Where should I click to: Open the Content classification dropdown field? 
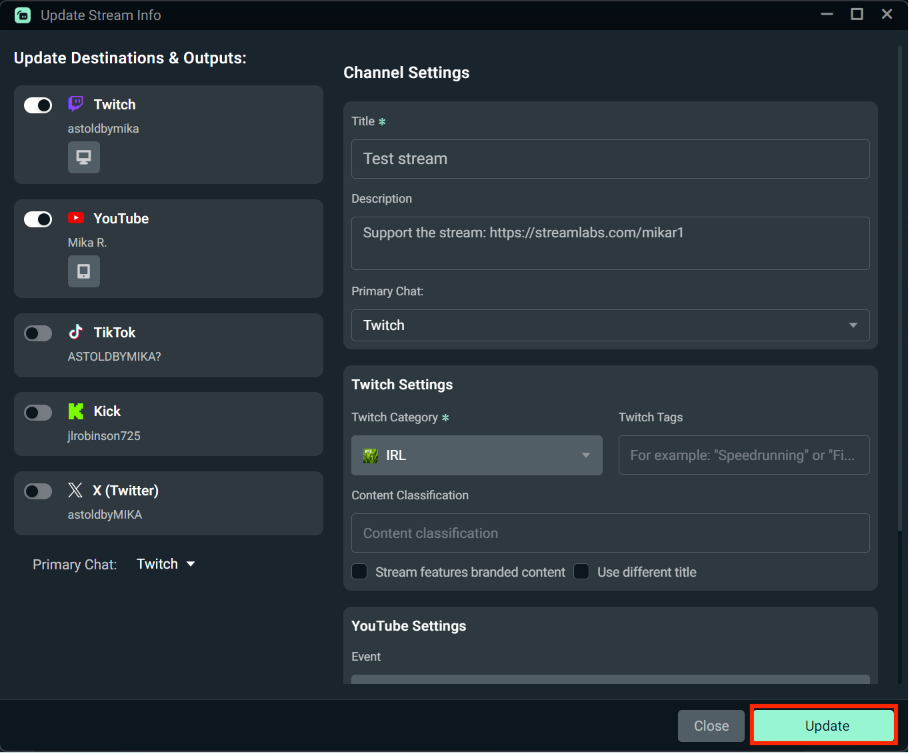(610, 533)
